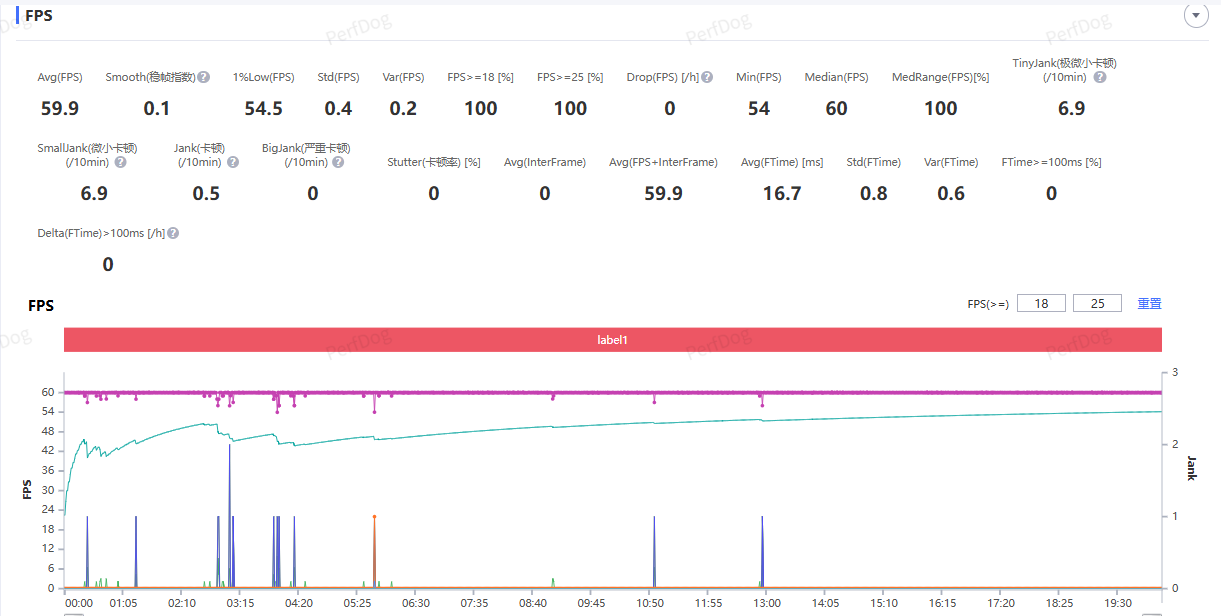Click the FPS threshold field showing 18
This screenshot has width=1221, height=616.
coord(1041,303)
